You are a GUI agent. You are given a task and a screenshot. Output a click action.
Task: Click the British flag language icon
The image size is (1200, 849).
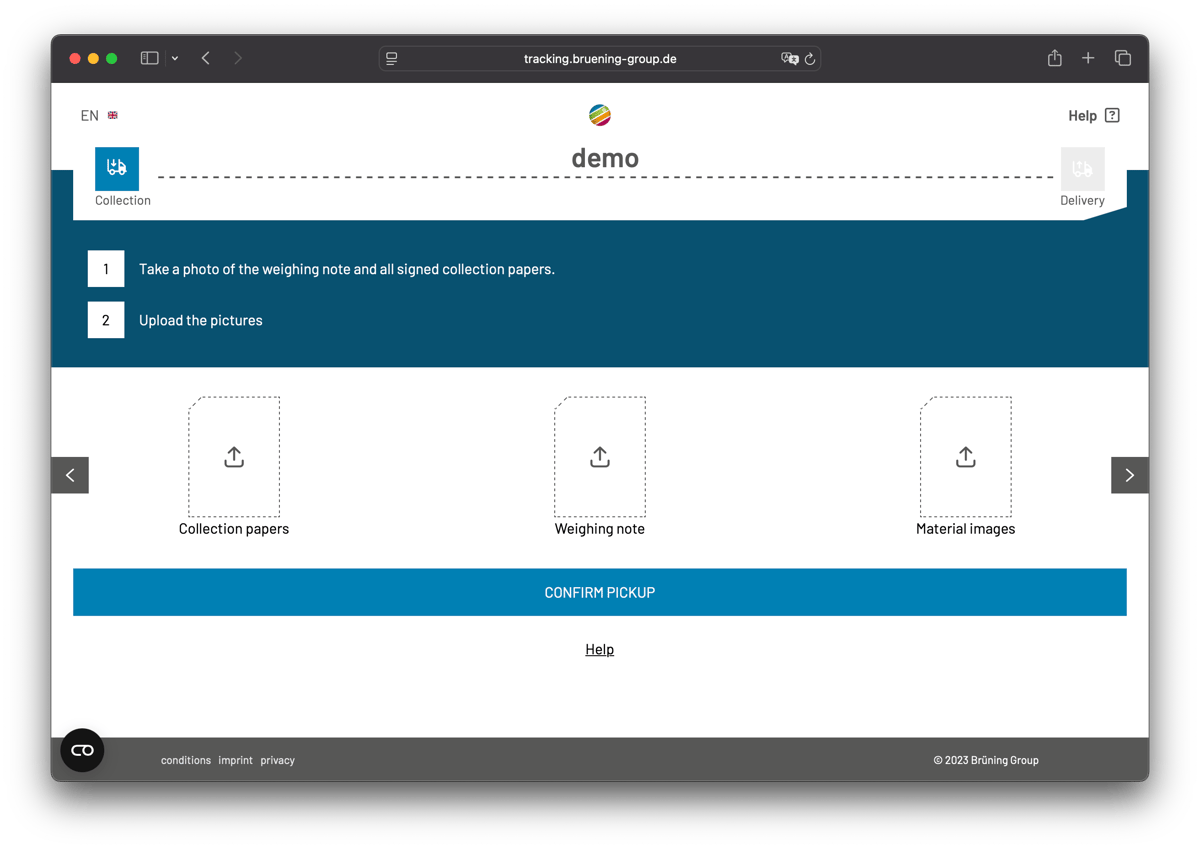[112, 115]
